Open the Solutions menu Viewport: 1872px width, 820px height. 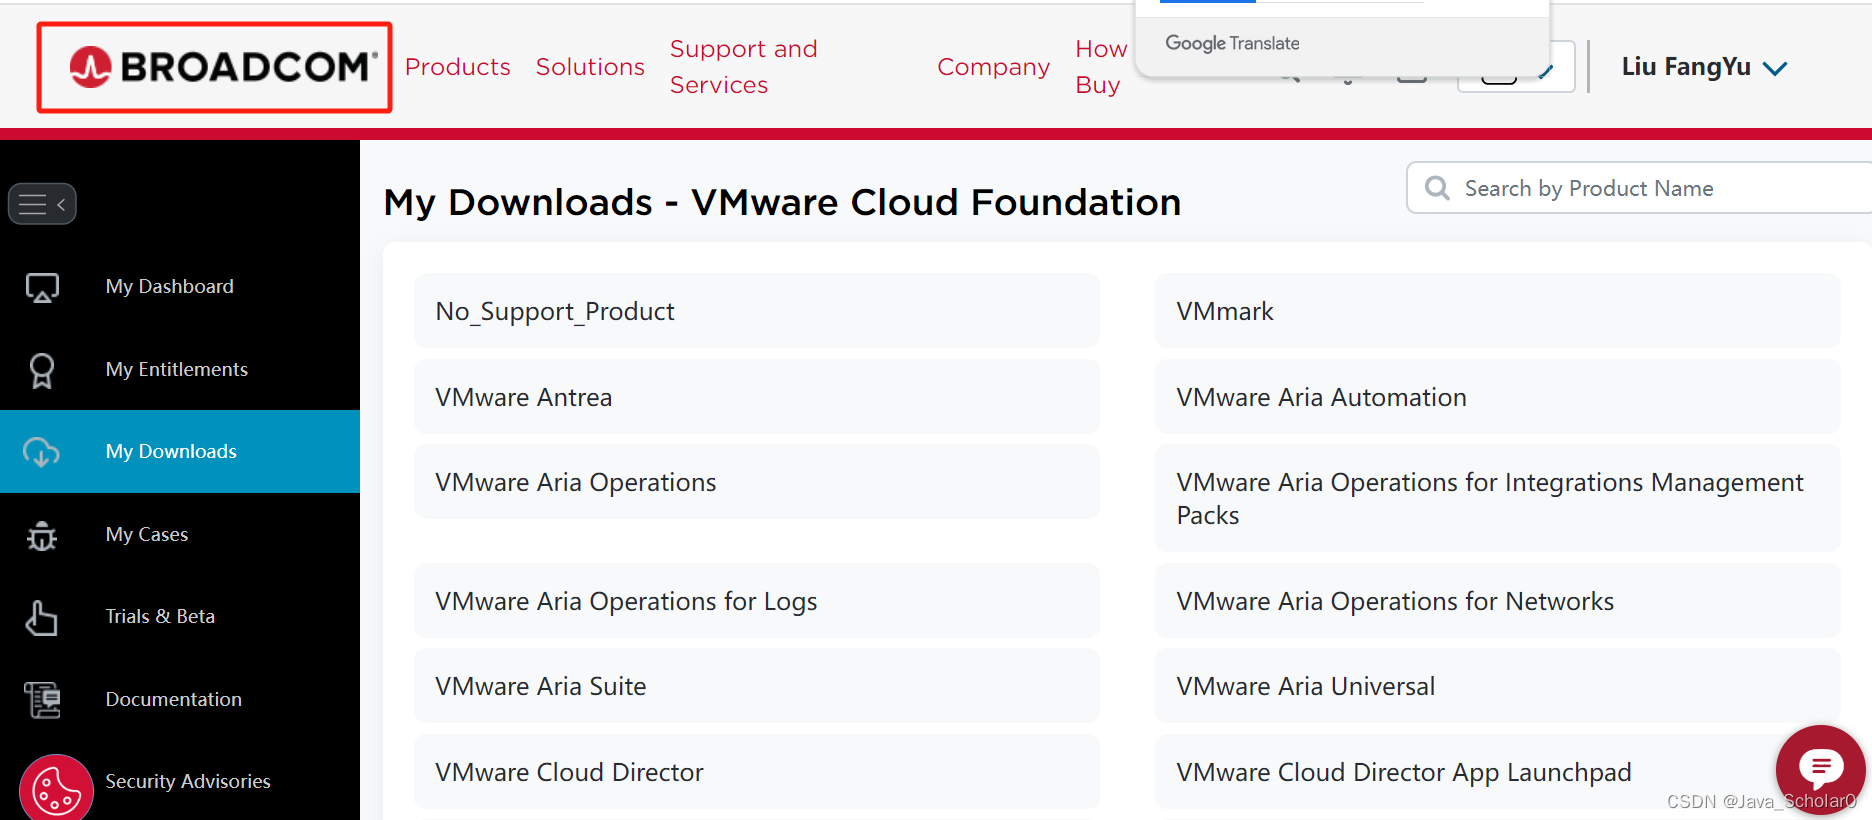(590, 67)
